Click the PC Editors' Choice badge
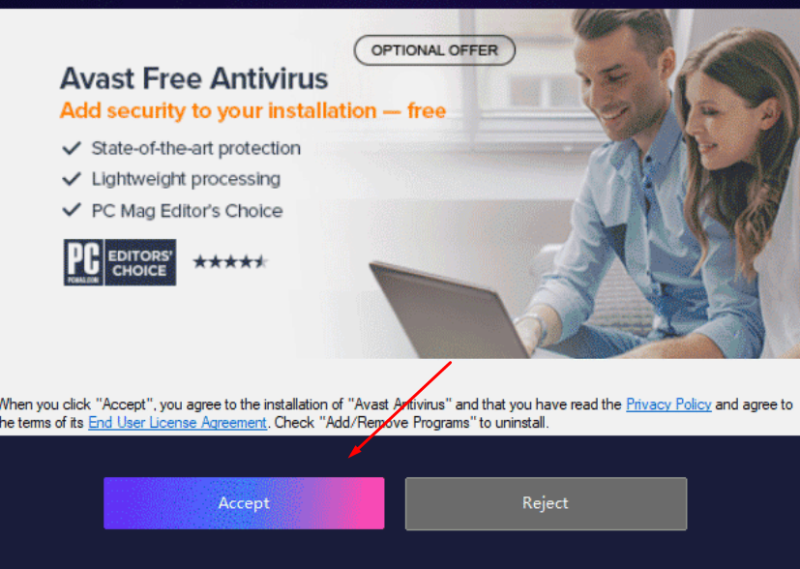Screen dimensions: 800x569 pos(120,262)
